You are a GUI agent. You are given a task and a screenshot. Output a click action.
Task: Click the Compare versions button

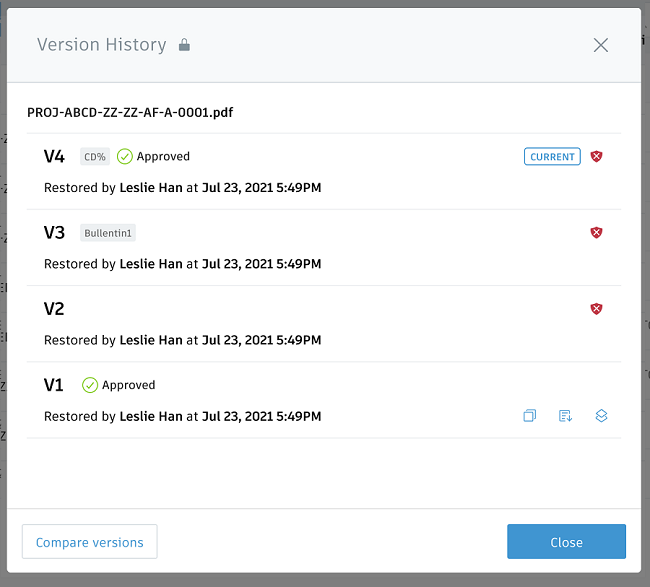click(90, 542)
